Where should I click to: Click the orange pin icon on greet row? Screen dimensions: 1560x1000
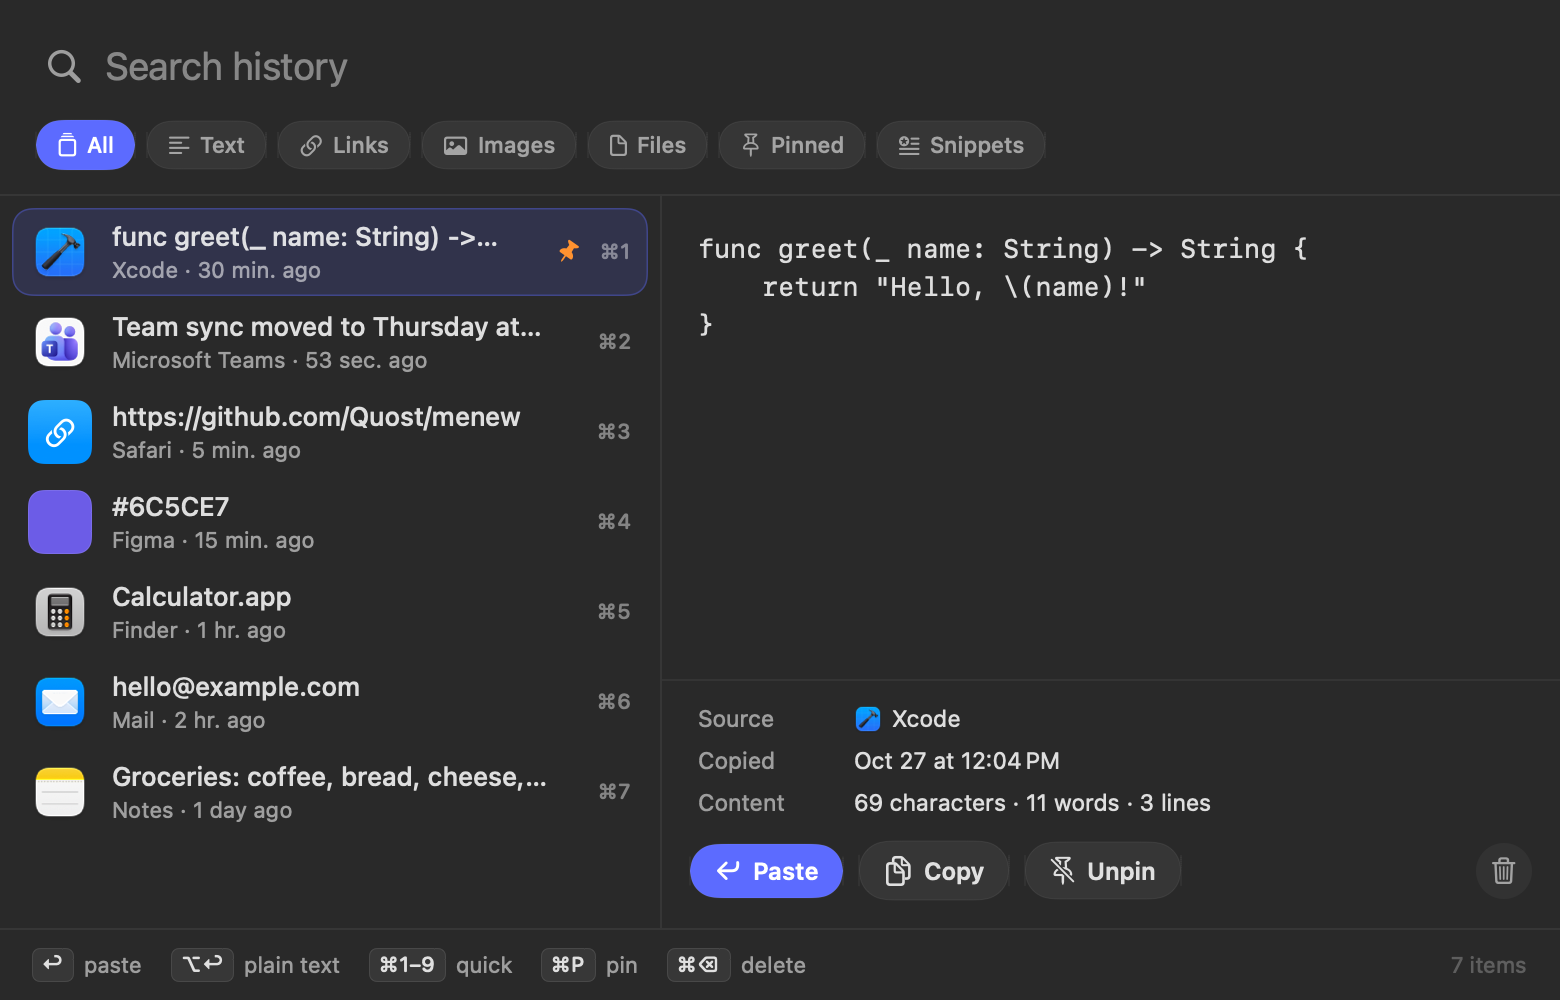tap(568, 251)
